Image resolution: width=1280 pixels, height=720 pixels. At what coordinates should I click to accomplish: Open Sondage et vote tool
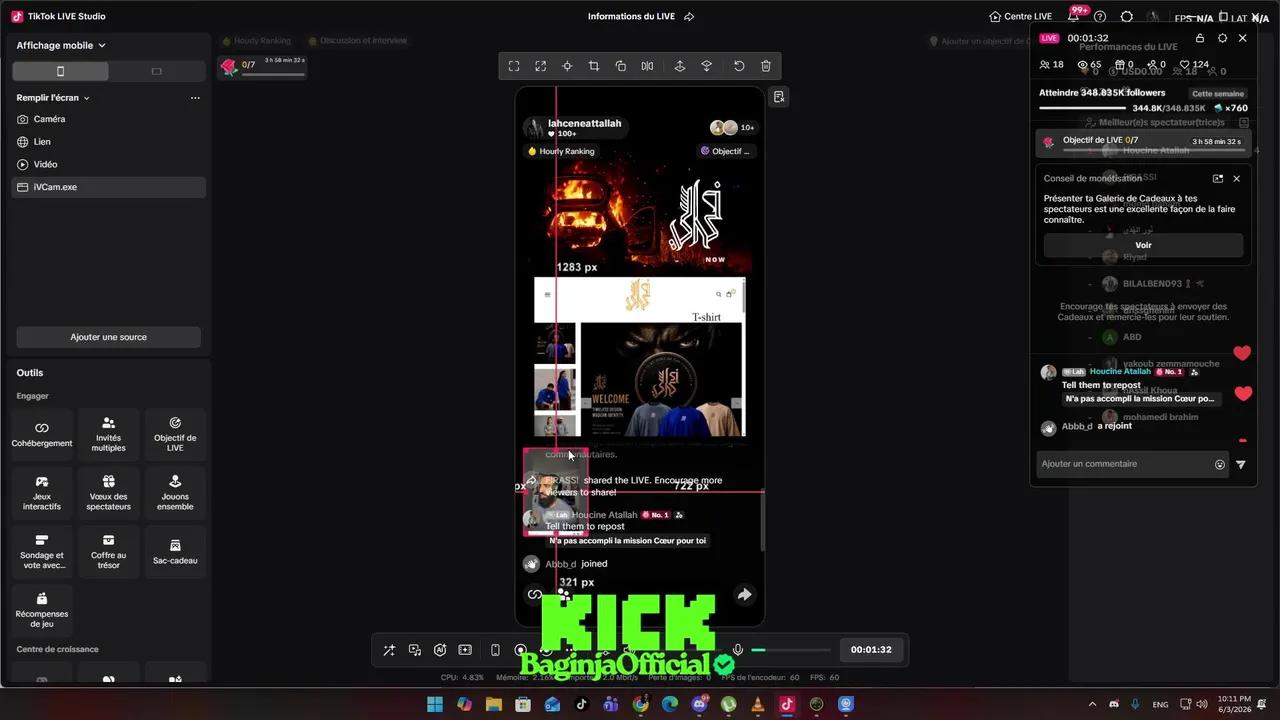pos(42,552)
